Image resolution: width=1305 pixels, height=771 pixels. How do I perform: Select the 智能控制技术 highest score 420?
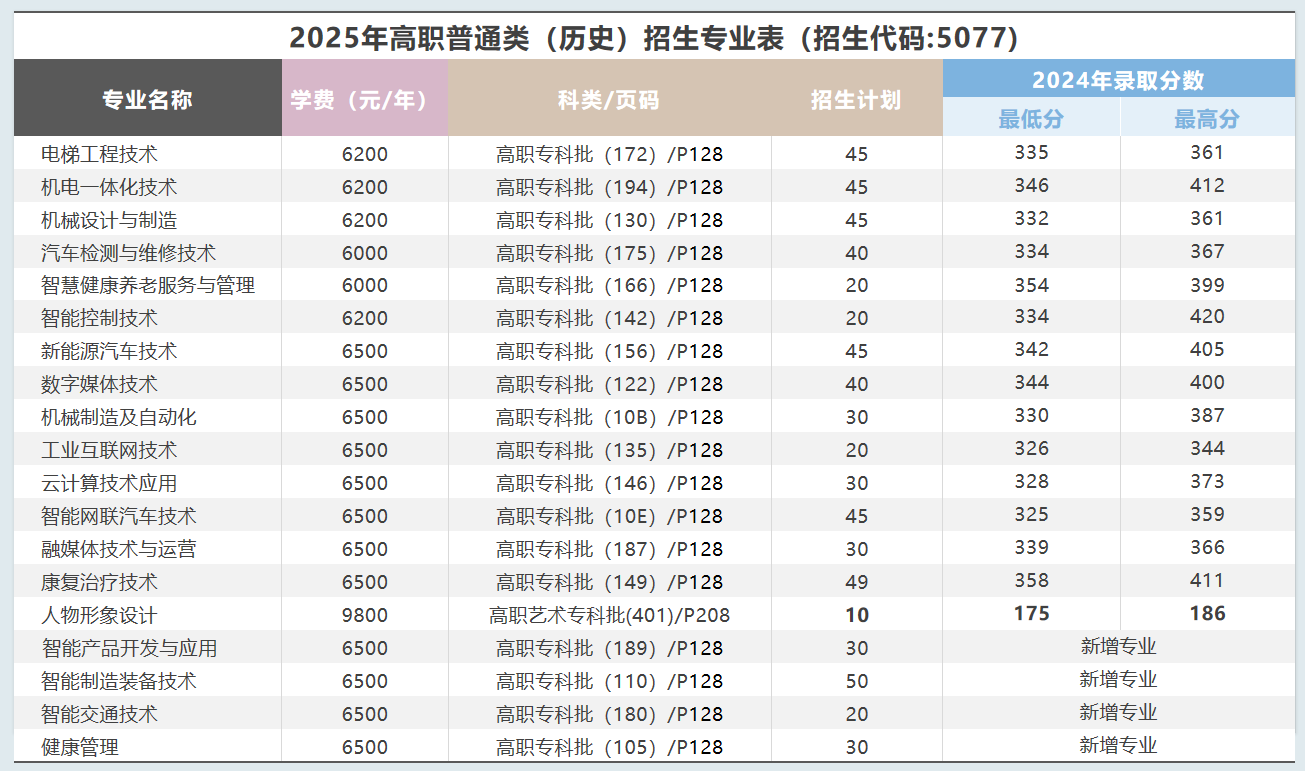coord(1207,317)
